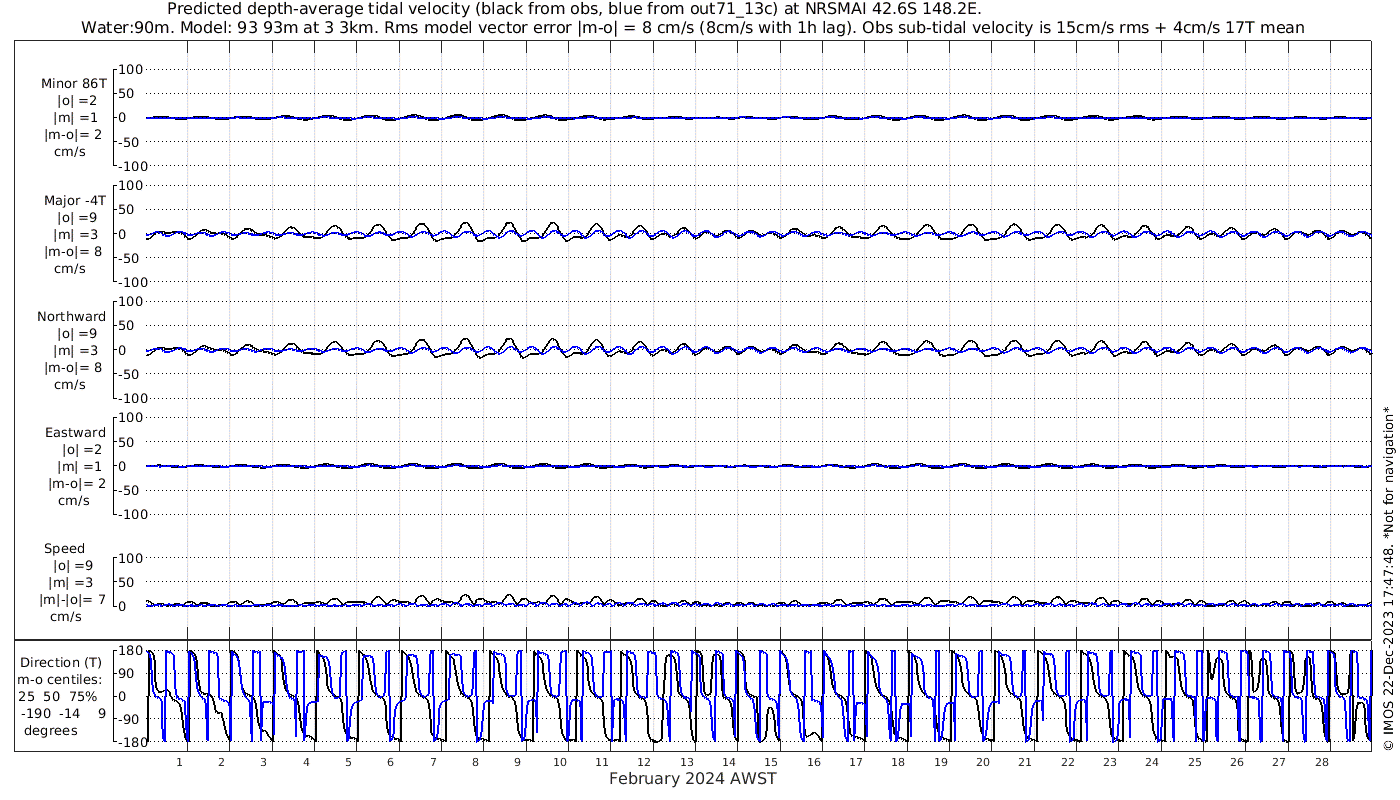The image size is (1400, 800).
Task: Select the '-190 -14 9' centile values
Action: point(63,714)
